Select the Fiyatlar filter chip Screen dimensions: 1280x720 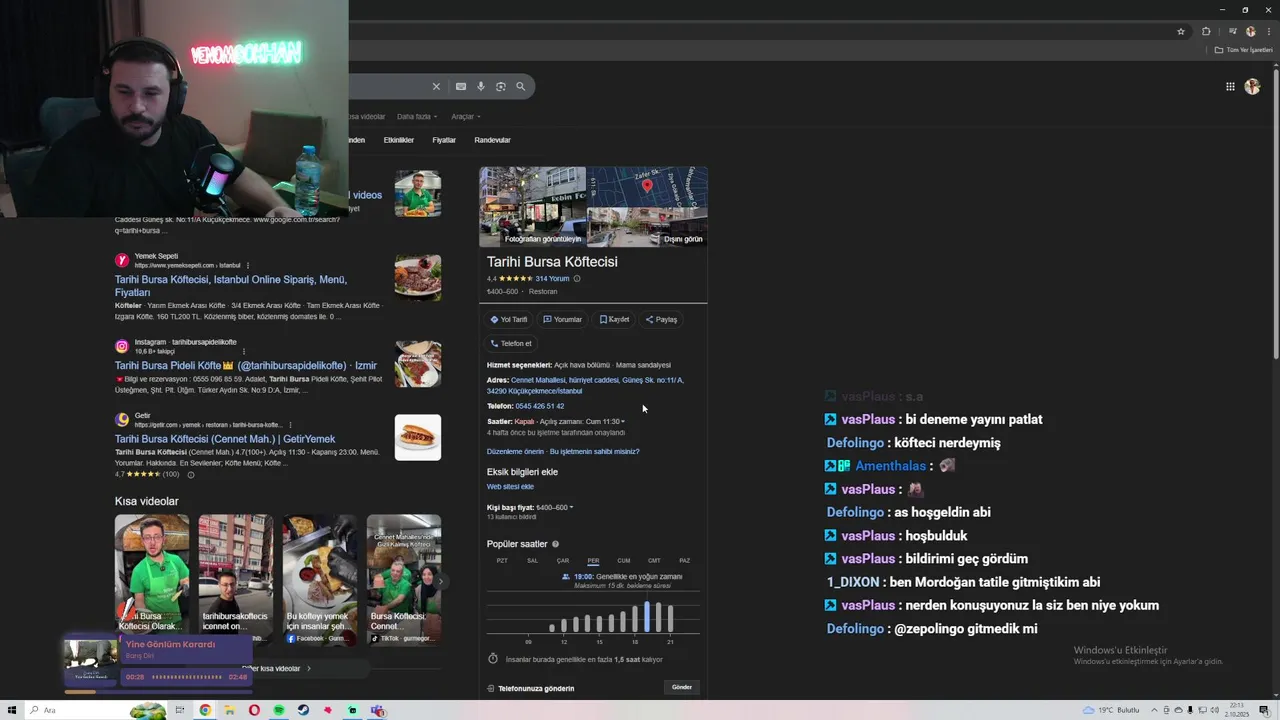tap(444, 140)
